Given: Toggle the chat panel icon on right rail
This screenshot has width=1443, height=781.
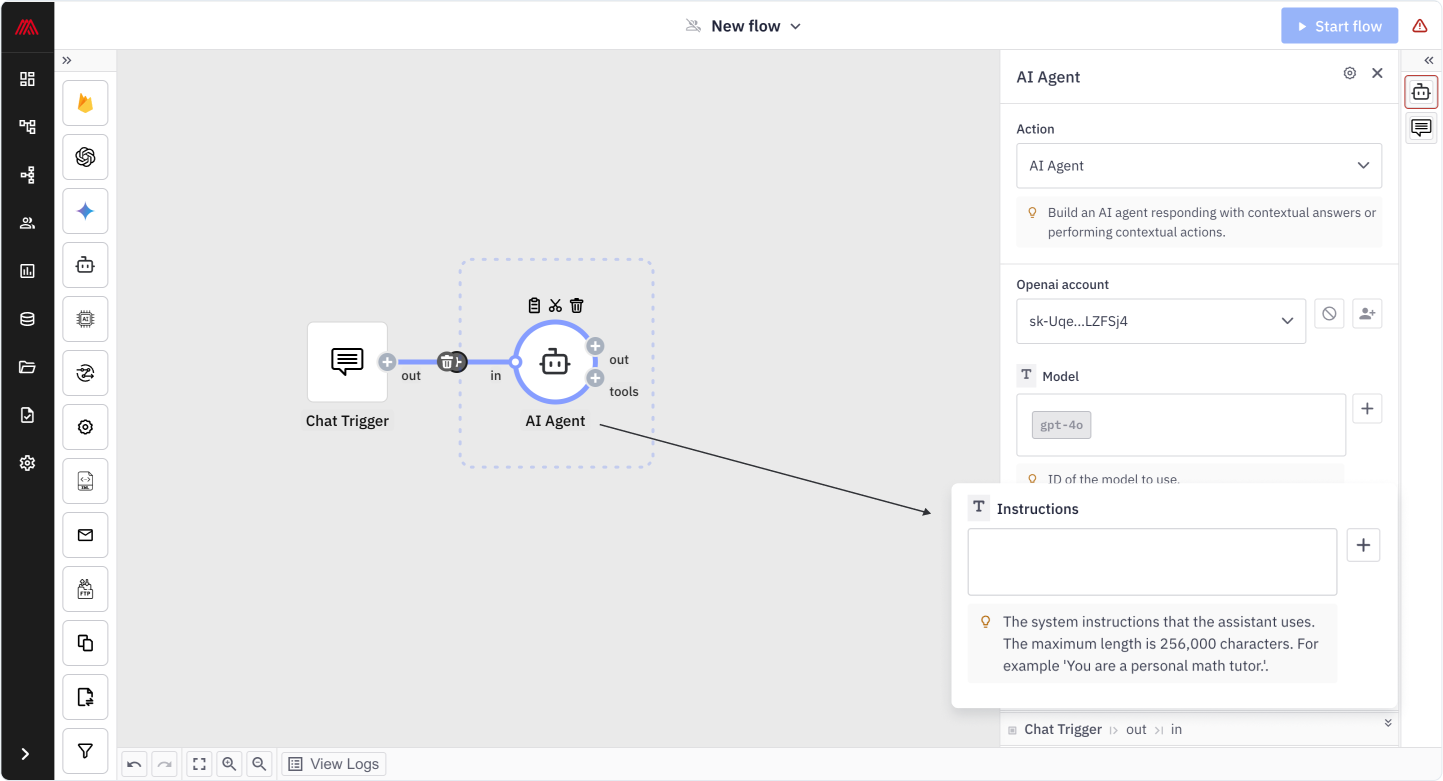Looking at the screenshot, I should tap(1421, 128).
